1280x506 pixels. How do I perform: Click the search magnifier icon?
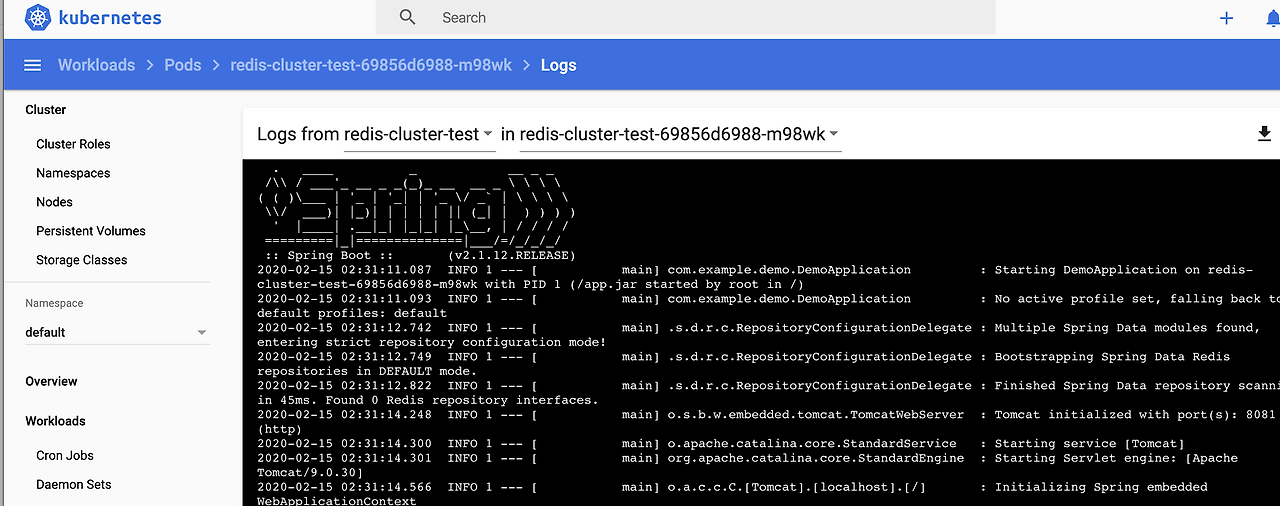407,17
